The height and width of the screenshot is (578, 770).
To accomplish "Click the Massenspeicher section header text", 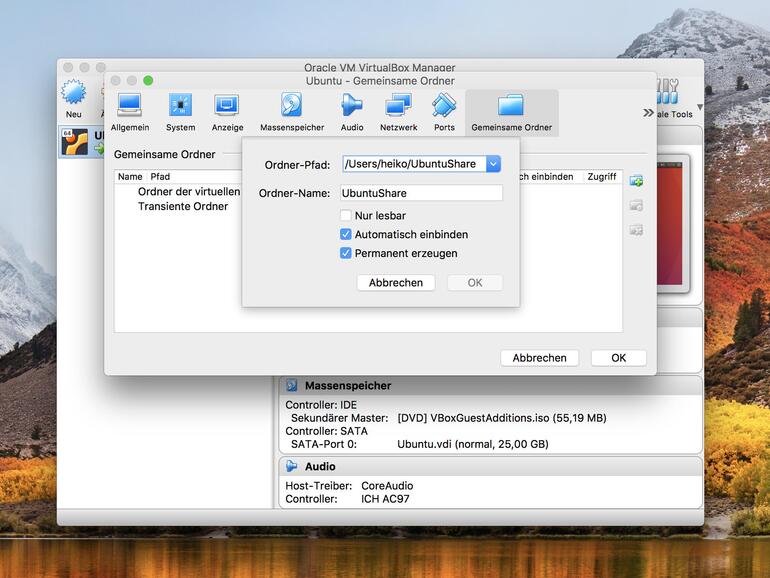I will pos(348,385).
